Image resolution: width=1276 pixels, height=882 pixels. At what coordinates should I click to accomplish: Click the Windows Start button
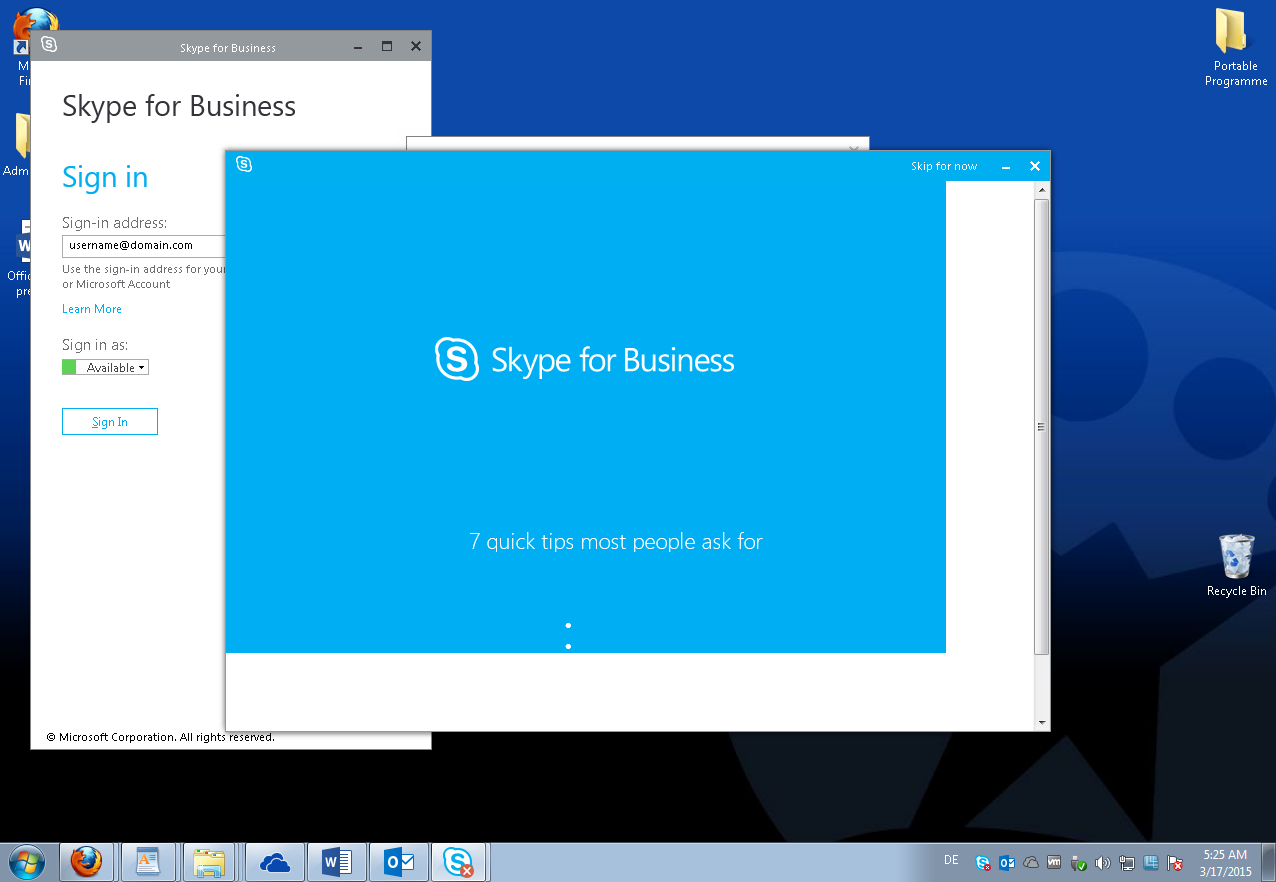(26, 861)
